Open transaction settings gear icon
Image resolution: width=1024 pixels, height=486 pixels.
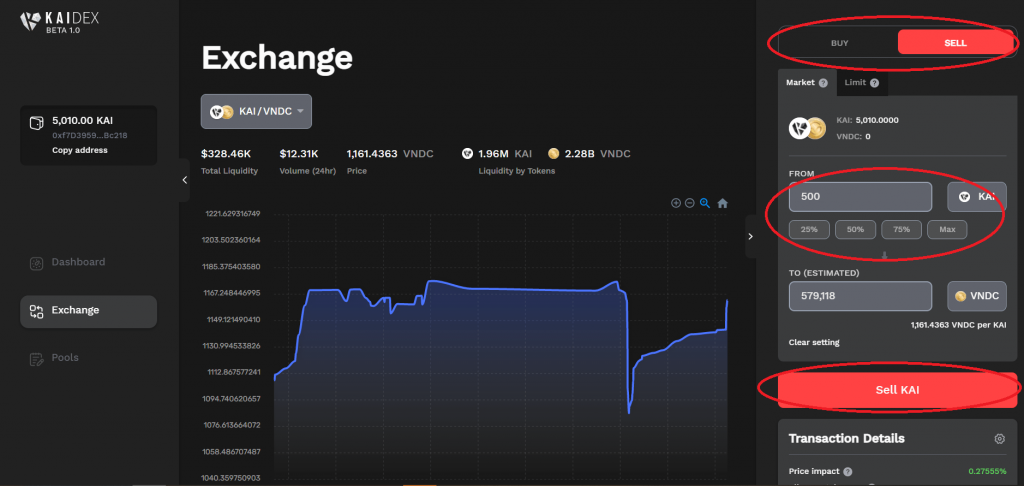point(999,439)
